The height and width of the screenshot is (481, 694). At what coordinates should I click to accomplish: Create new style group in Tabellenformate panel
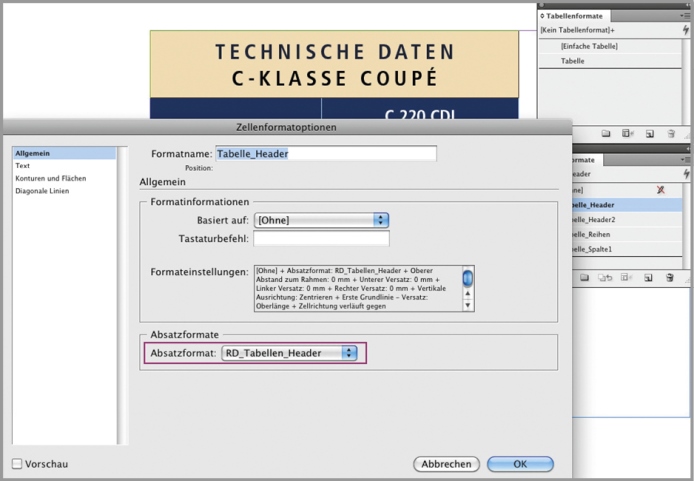[x=606, y=133]
